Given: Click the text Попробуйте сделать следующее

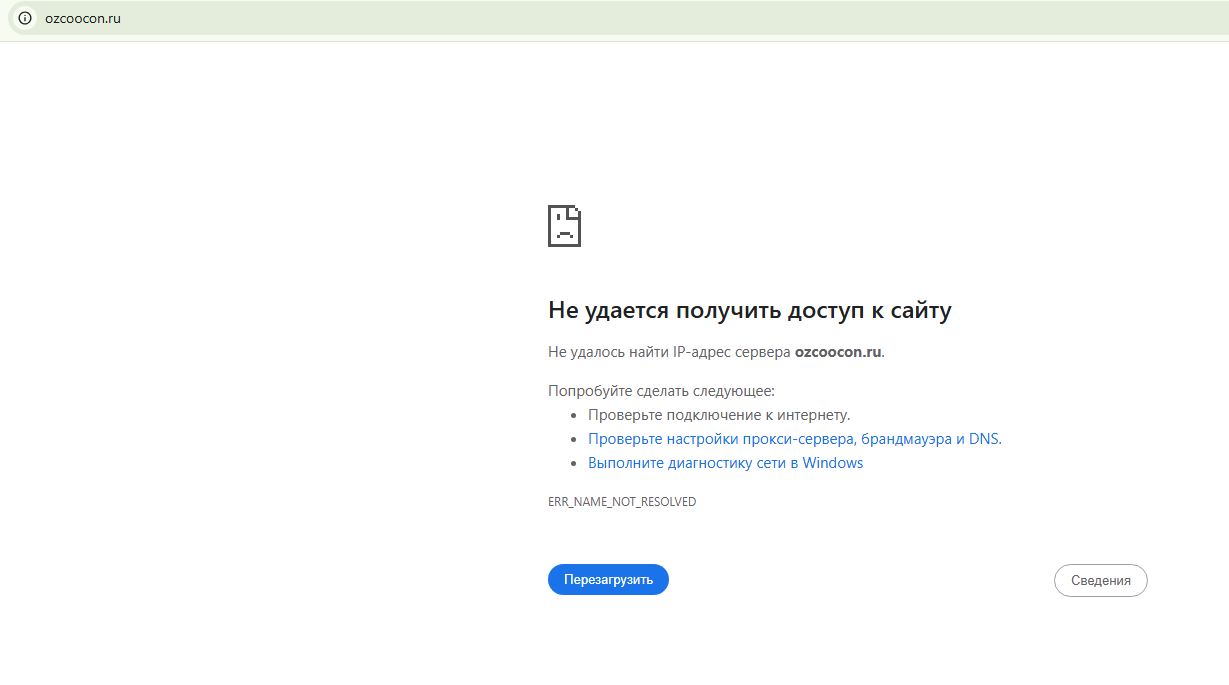Looking at the screenshot, I should pyautogui.click(x=661, y=391).
